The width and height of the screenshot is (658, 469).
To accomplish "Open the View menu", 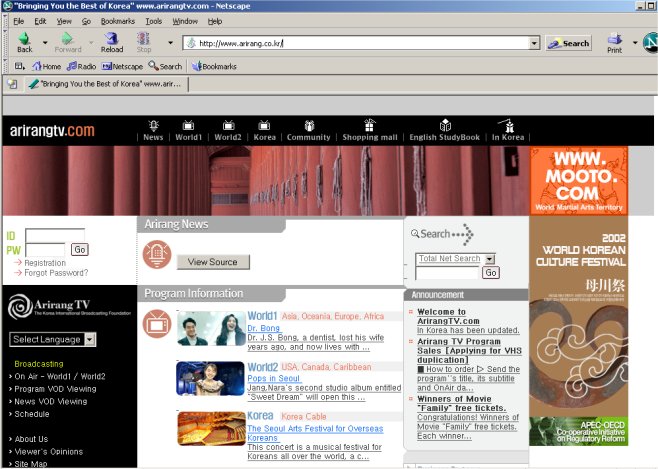I will [64, 21].
